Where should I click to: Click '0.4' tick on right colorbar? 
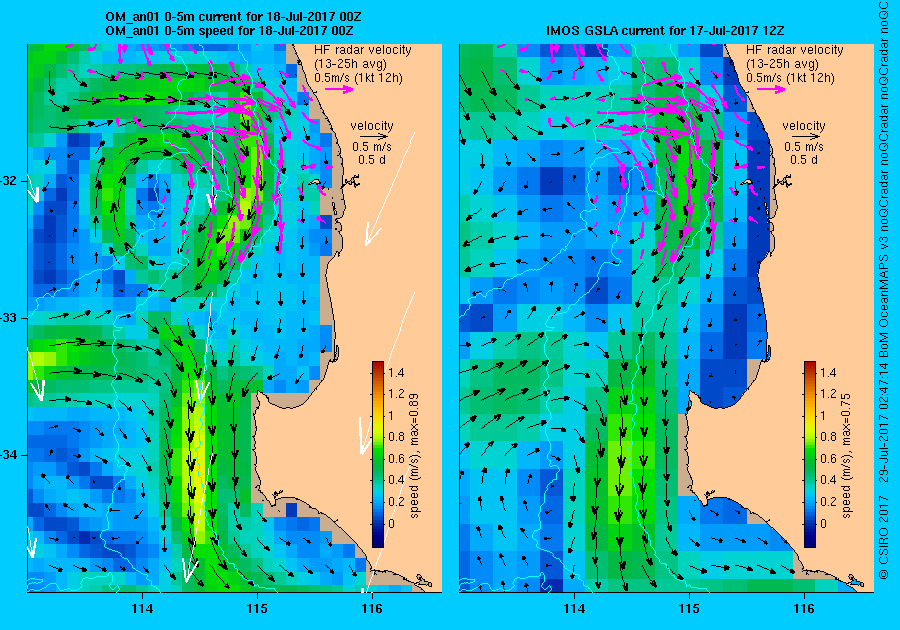pyautogui.click(x=828, y=480)
